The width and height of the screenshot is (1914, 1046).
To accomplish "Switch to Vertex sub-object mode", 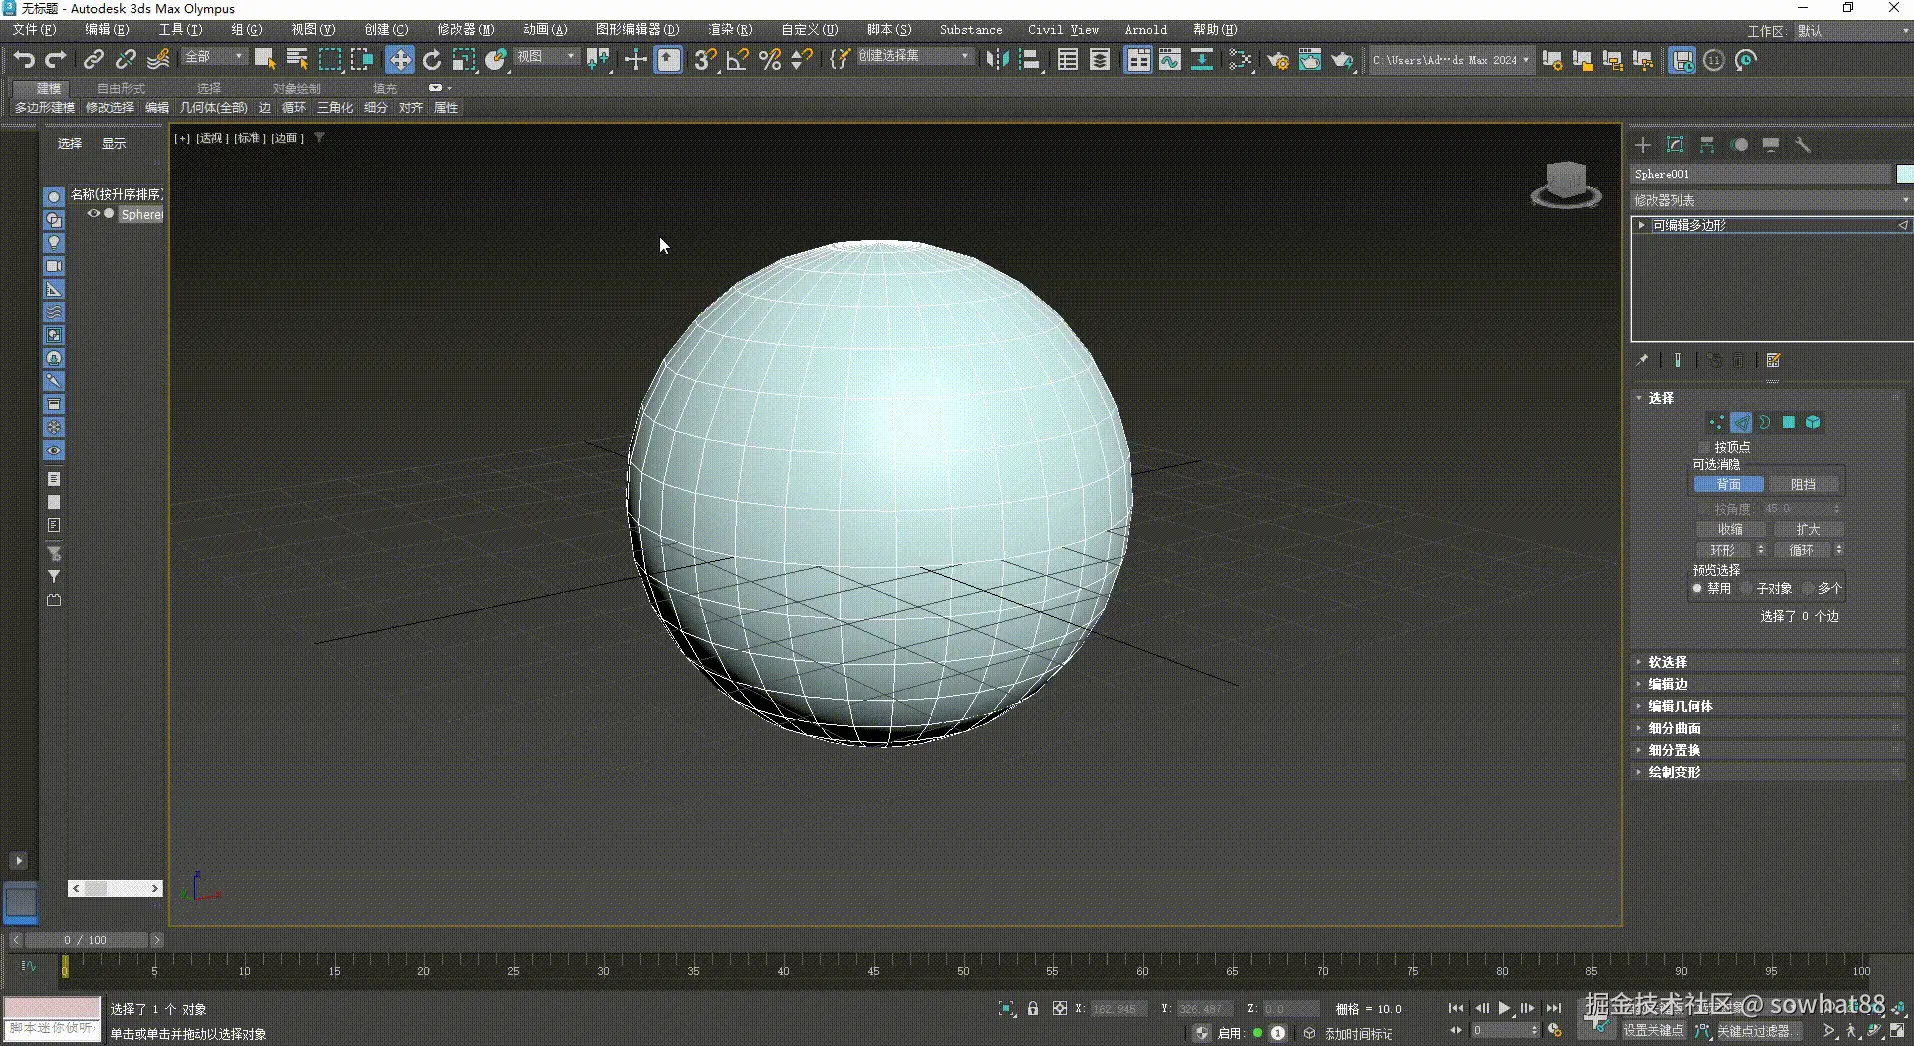I will pos(1716,423).
